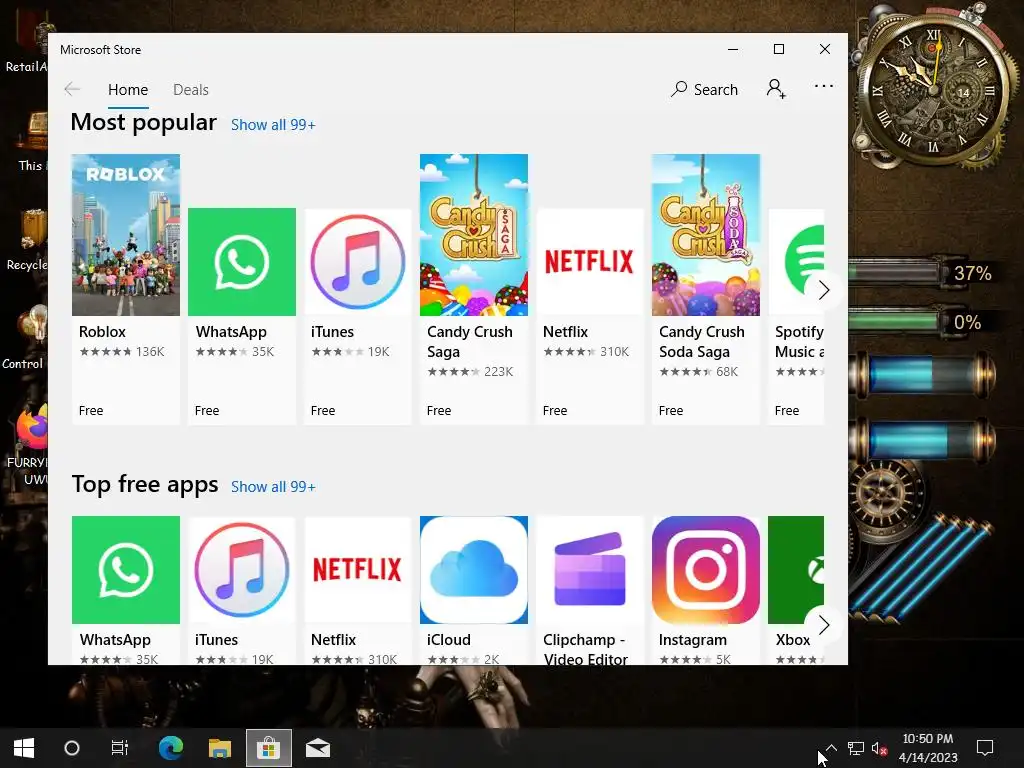Open Cortana circle on the taskbar
This screenshot has width=1024, height=768.
(72, 748)
